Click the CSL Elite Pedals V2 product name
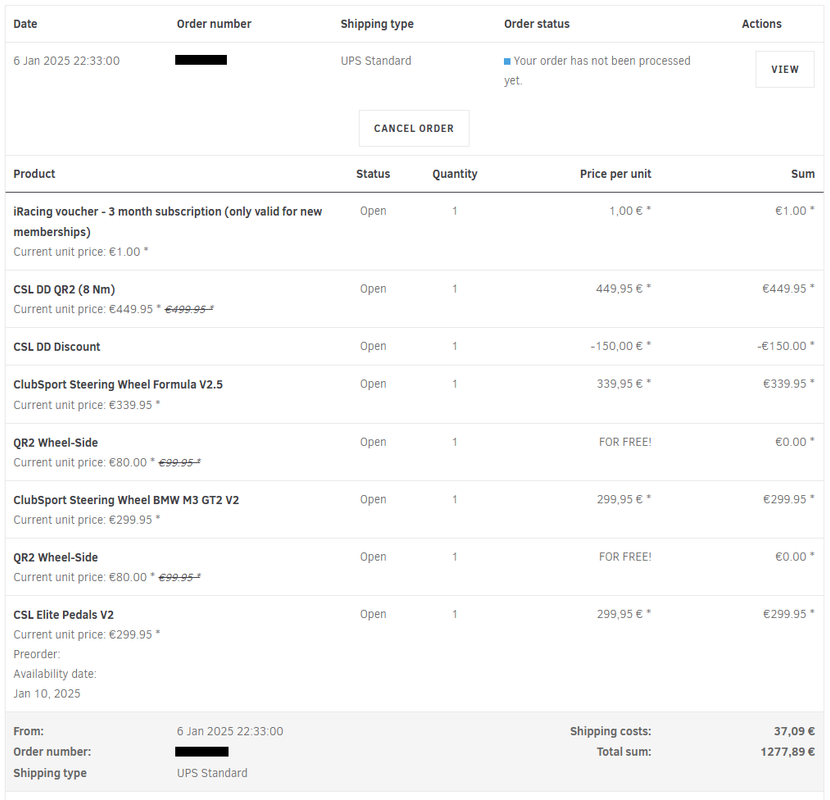The image size is (830, 800). [64, 615]
